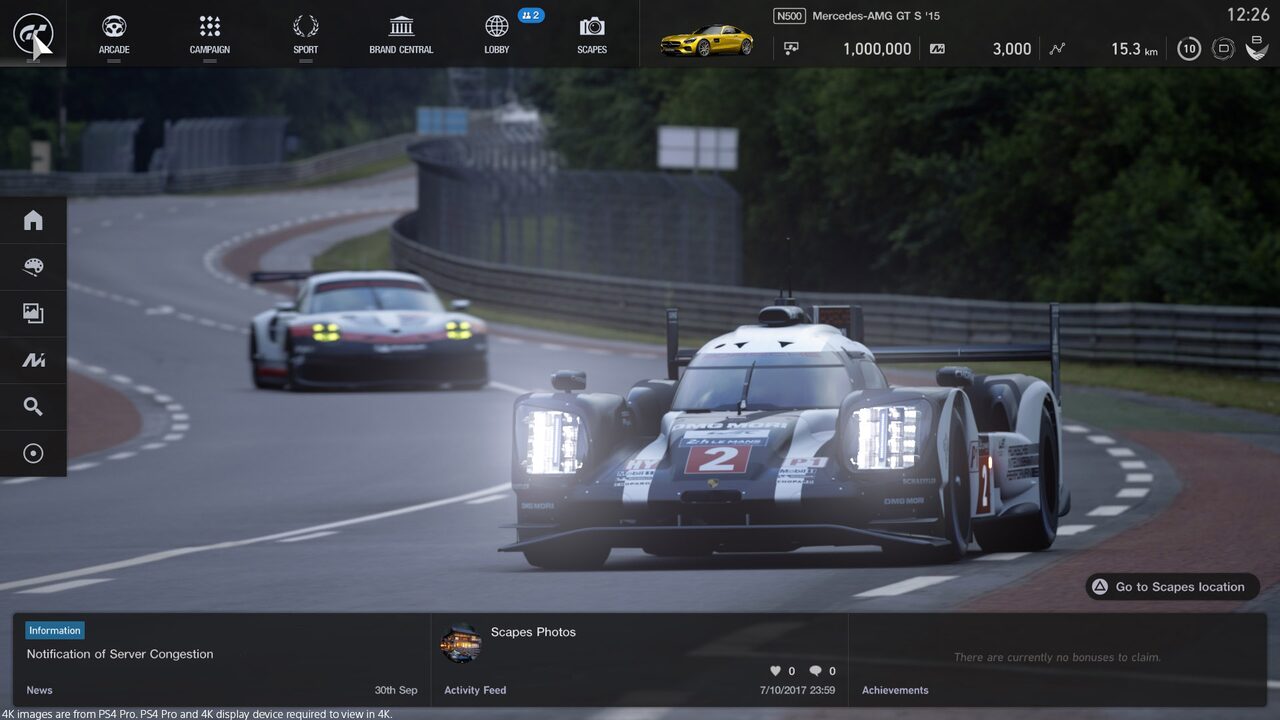This screenshot has width=1280, height=720.
Task: Click the Gran Turismo logo icon
Action: [x=32, y=33]
